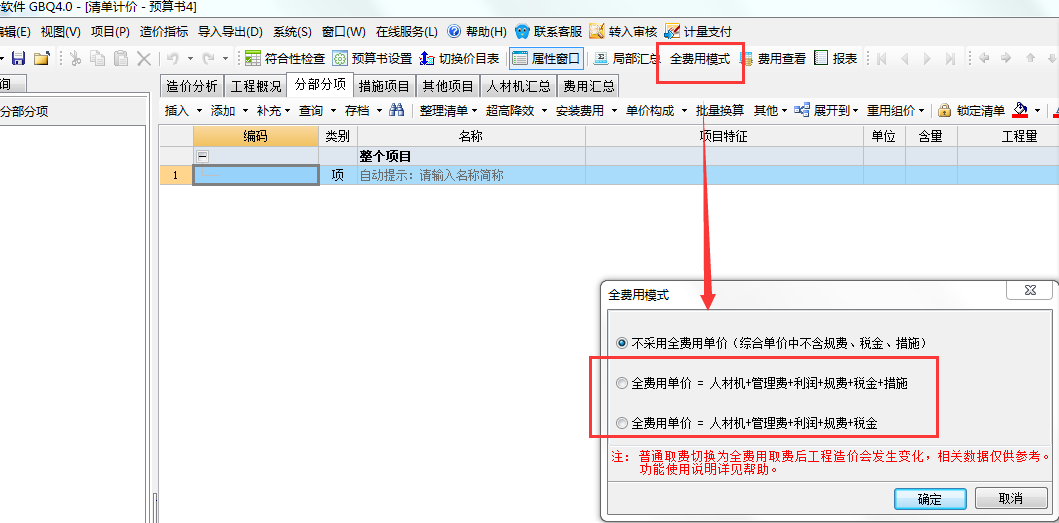Switch to the 费用汇总 tab
The width and height of the screenshot is (1059, 523).
[x=589, y=86]
